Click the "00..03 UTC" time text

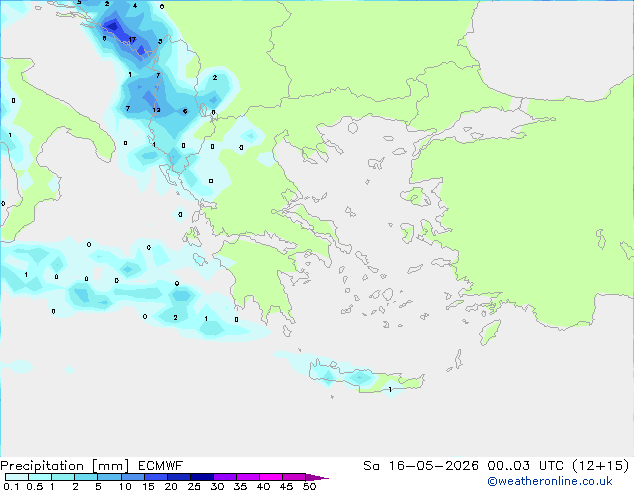point(525,466)
